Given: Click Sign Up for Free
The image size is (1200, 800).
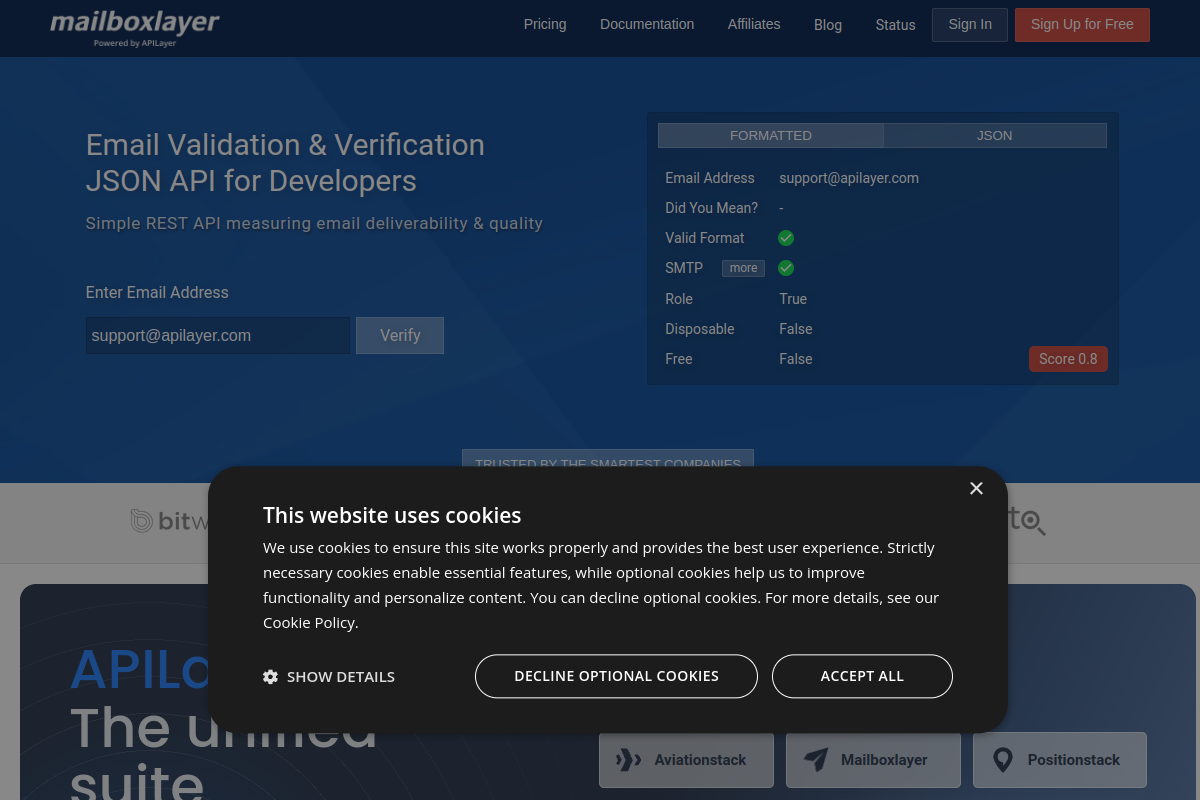Looking at the screenshot, I should coord(1082,25).
